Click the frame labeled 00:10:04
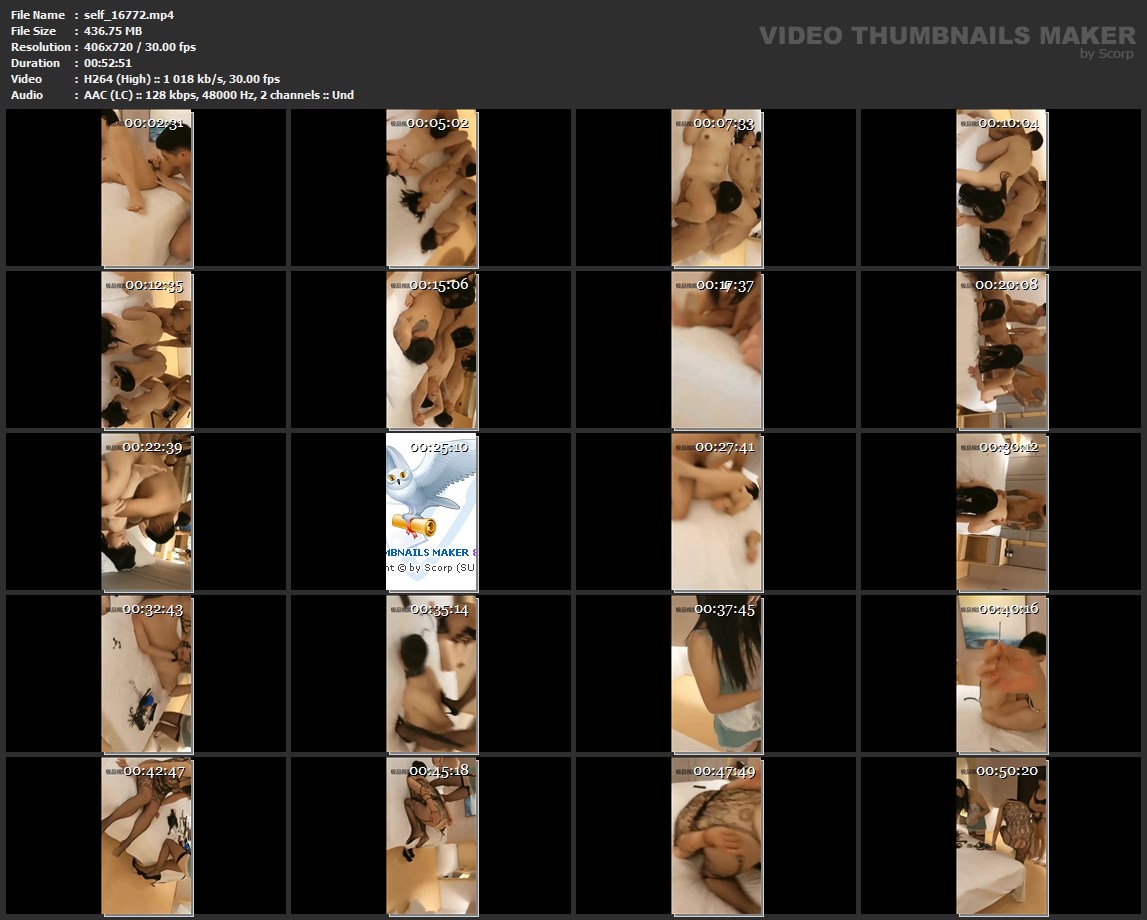 pyautogui.click(x=1001, y=188)
